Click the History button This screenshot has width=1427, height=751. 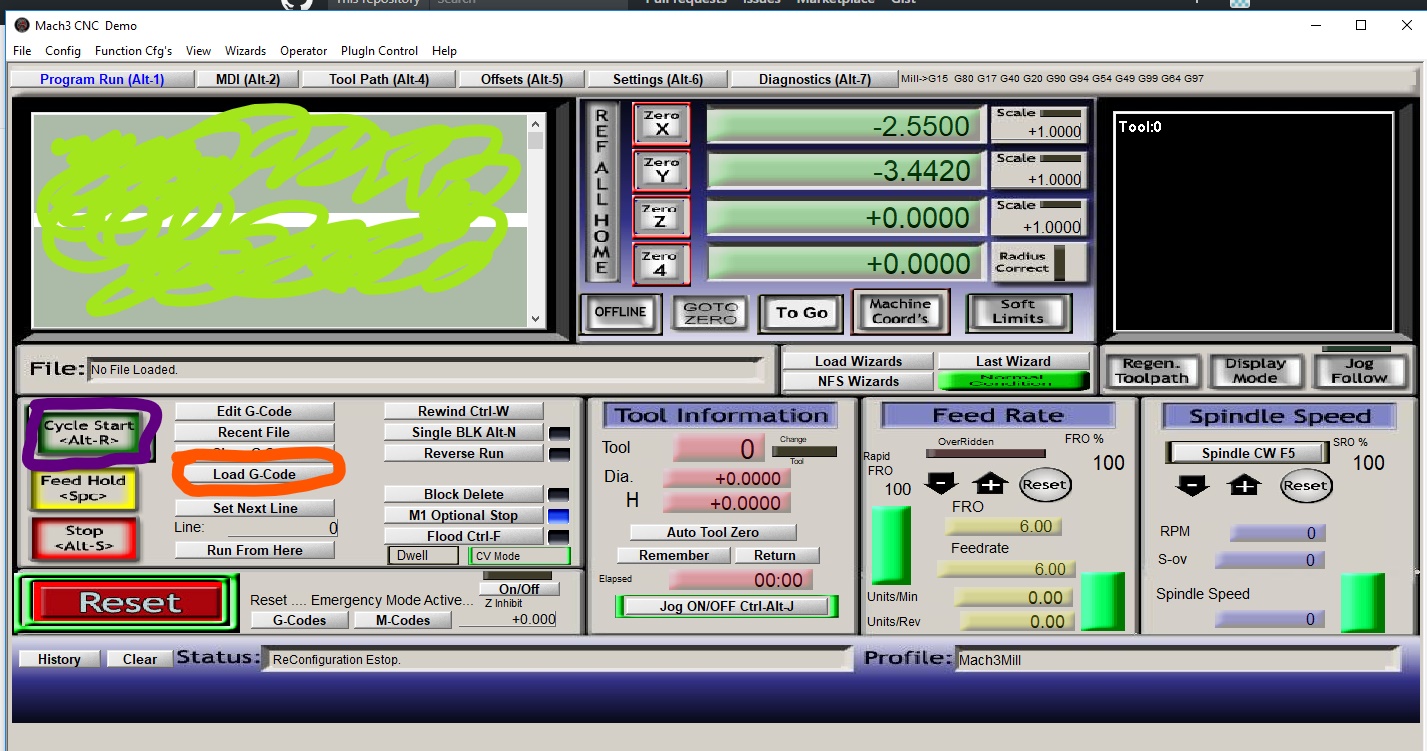59,659
